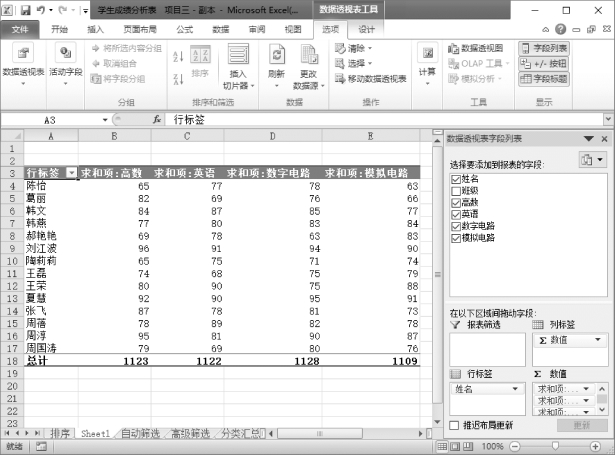Sort descending with the Z-A icon
This screenshot has width=615, height=455.
[178, 79]
